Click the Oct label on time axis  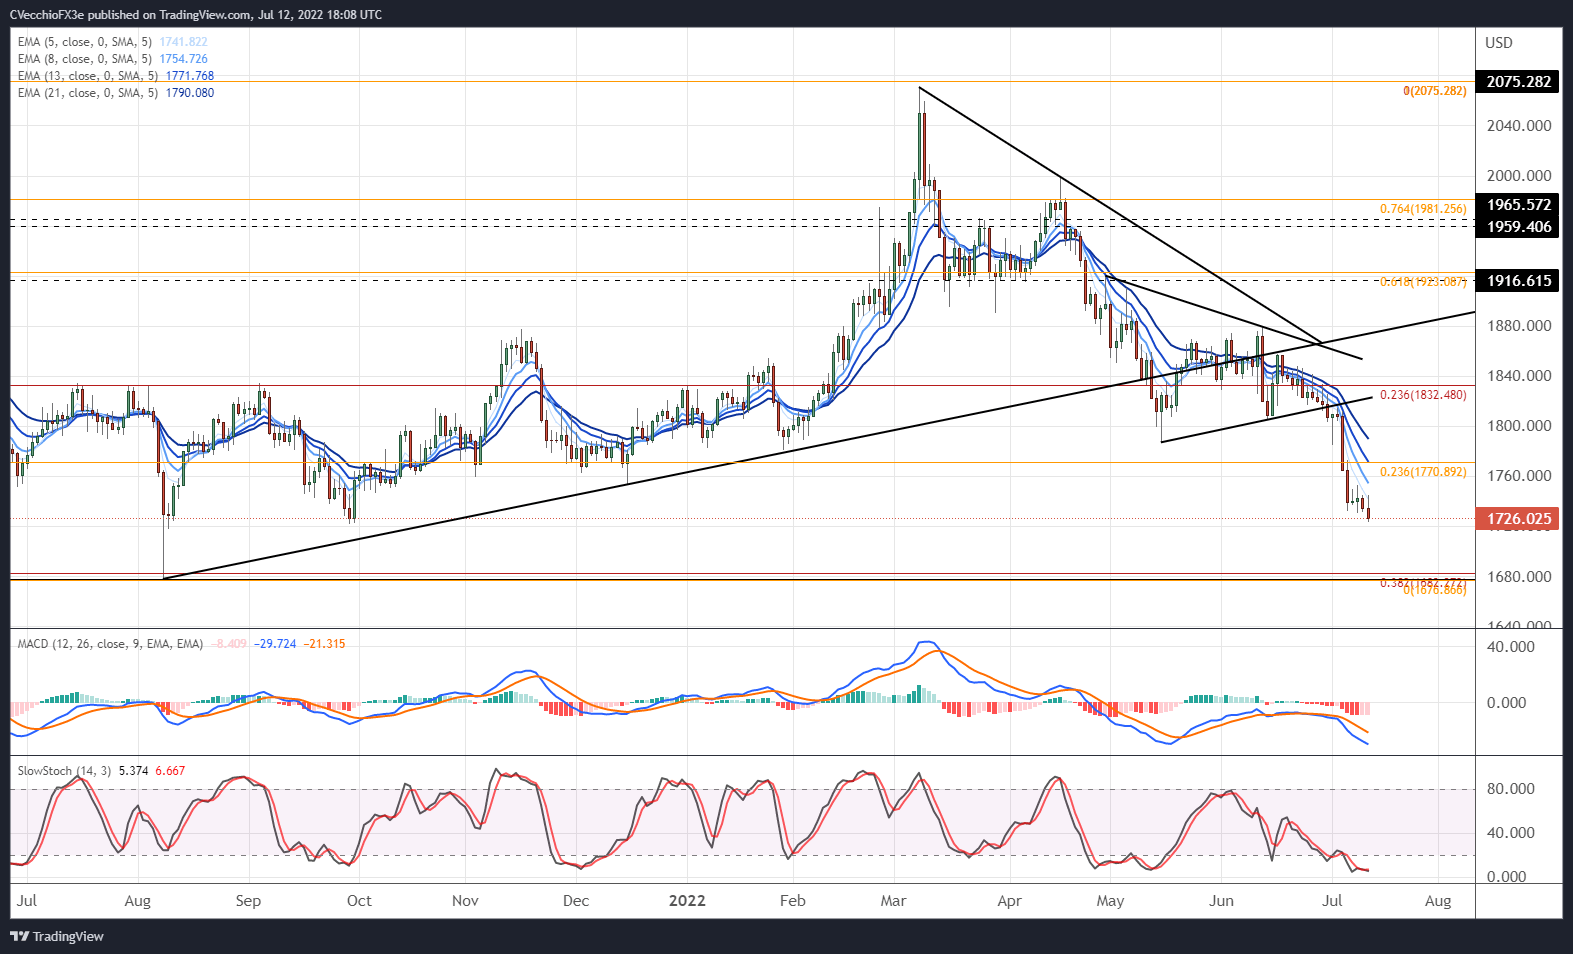tap(359, 901)
